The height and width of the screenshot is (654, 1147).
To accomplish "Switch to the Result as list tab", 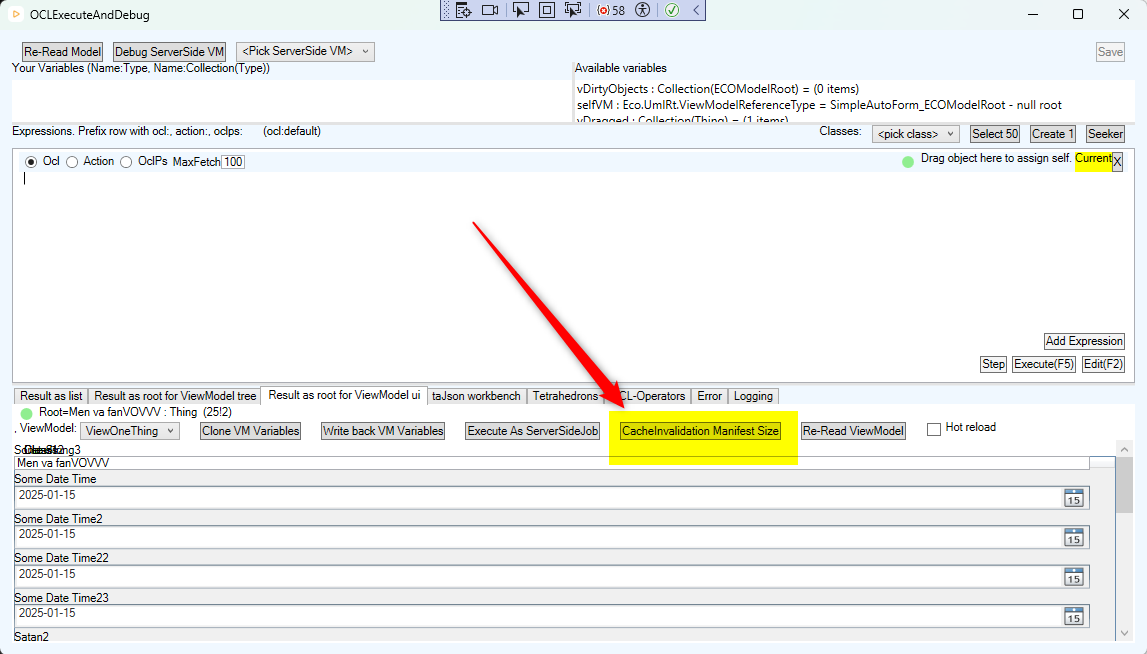I will point(51,396).
